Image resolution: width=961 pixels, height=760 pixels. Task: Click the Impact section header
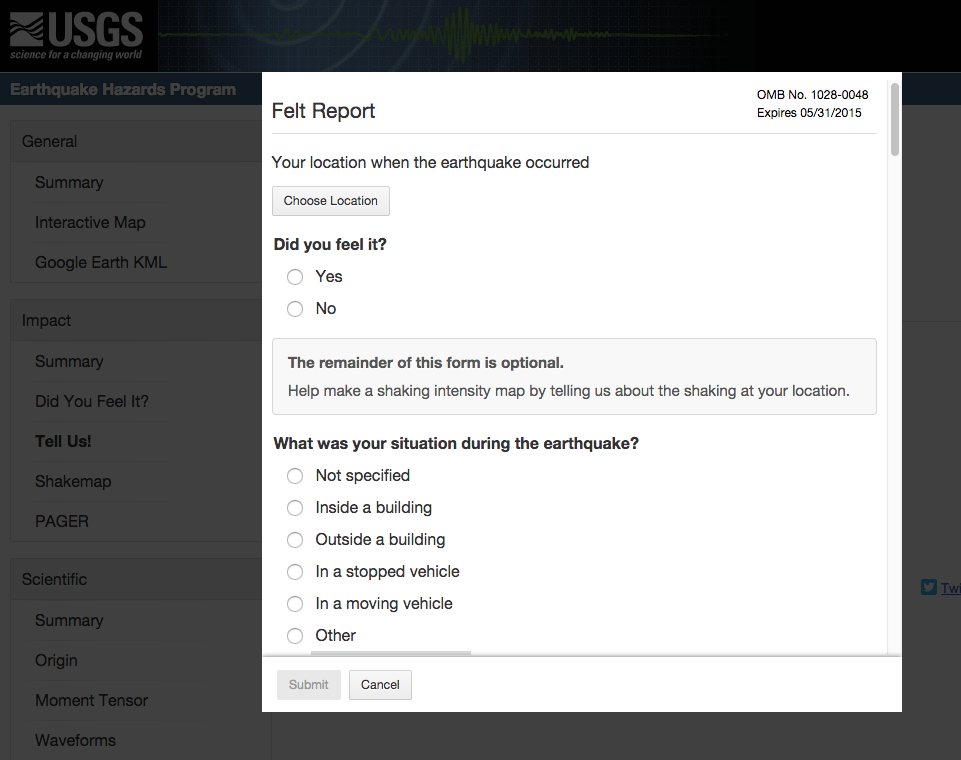[x=47, y=321]
